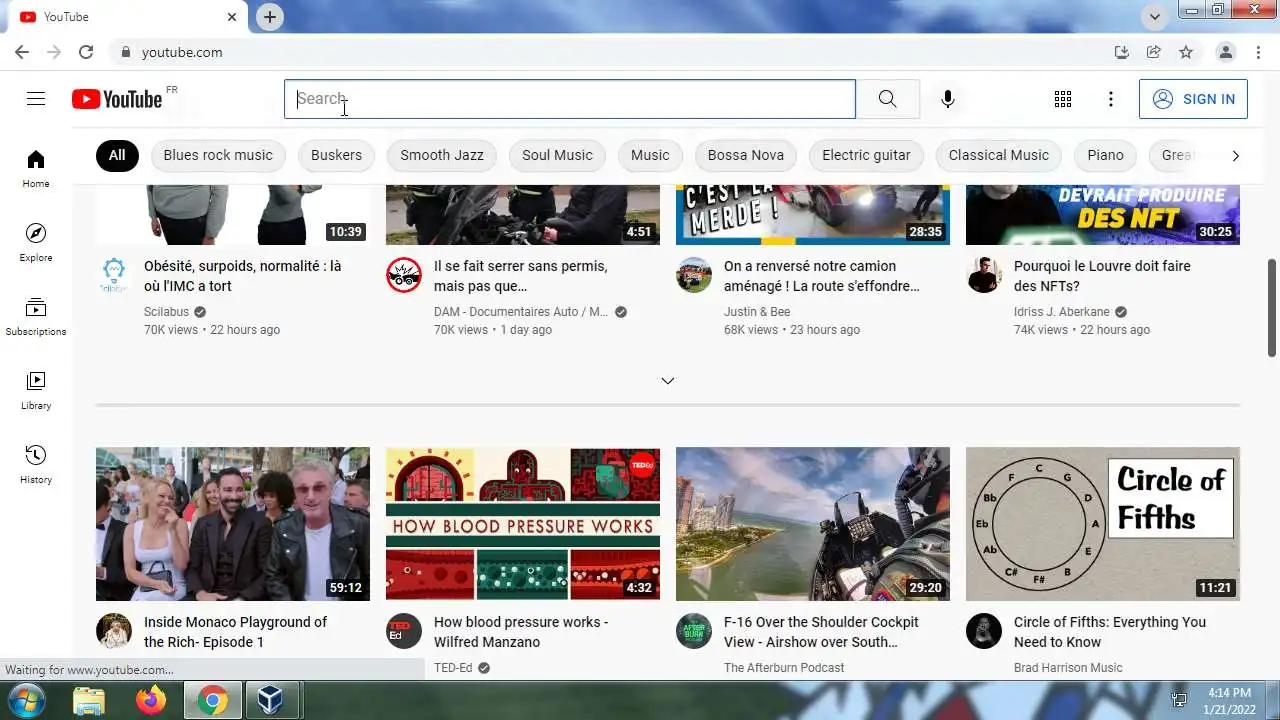Bookmark this page with star icon
The height and width of the screenshot is (720, 1280).
click(x=1186, y=52)
